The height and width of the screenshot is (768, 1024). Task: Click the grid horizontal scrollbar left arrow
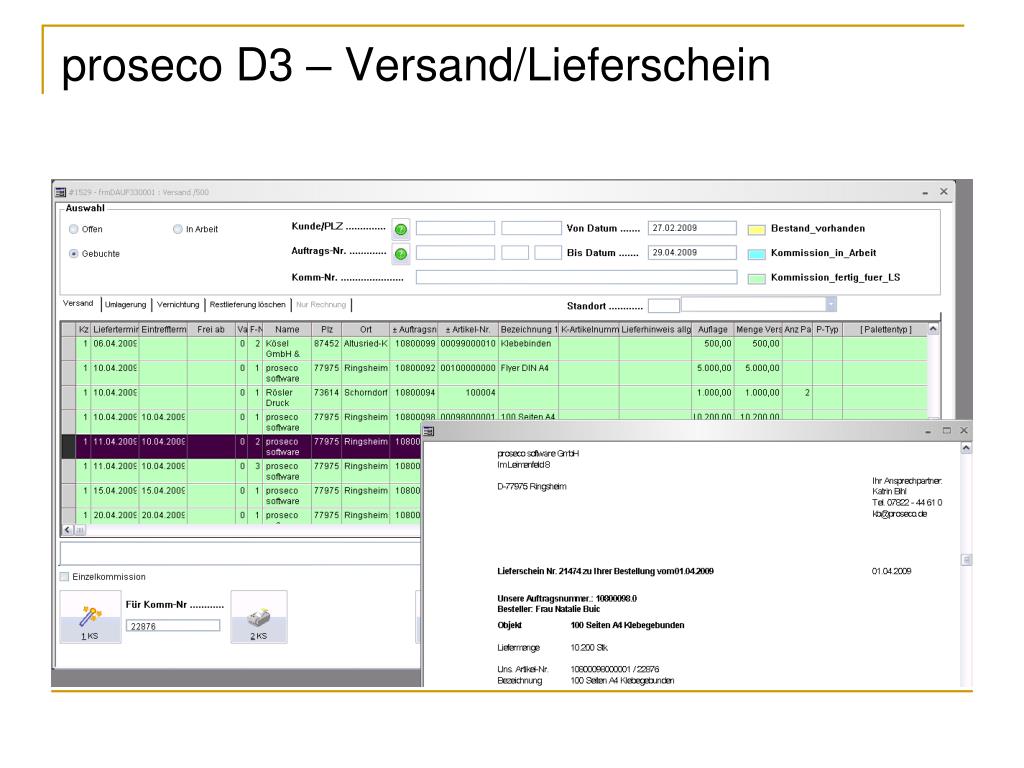(68, 530)
